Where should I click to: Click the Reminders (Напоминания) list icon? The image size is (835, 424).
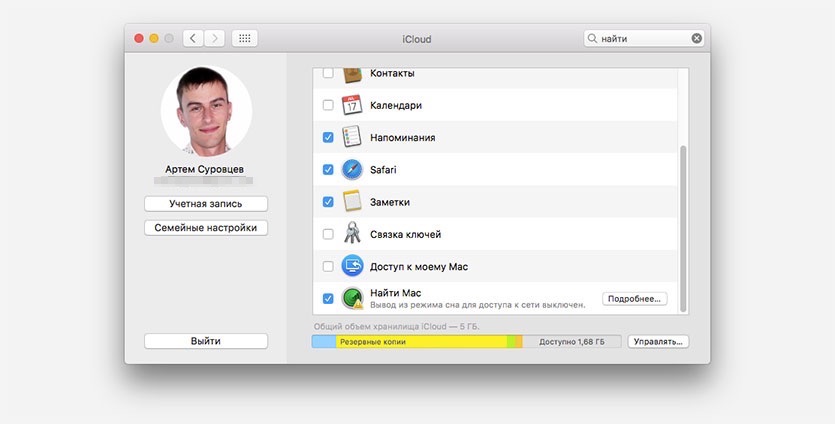coord(352,137)
